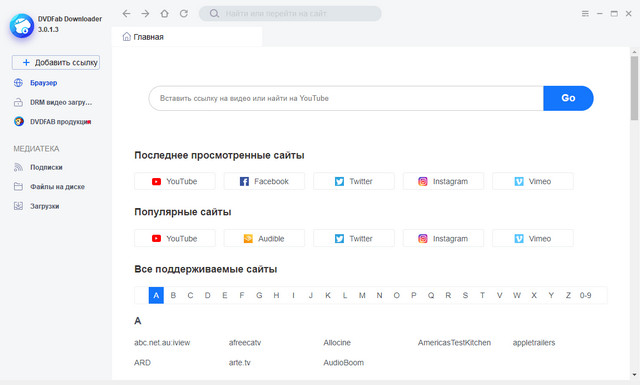This screenshot has width=640, height=385.
Task: Click the video link paste field
Action: point(346,98)
